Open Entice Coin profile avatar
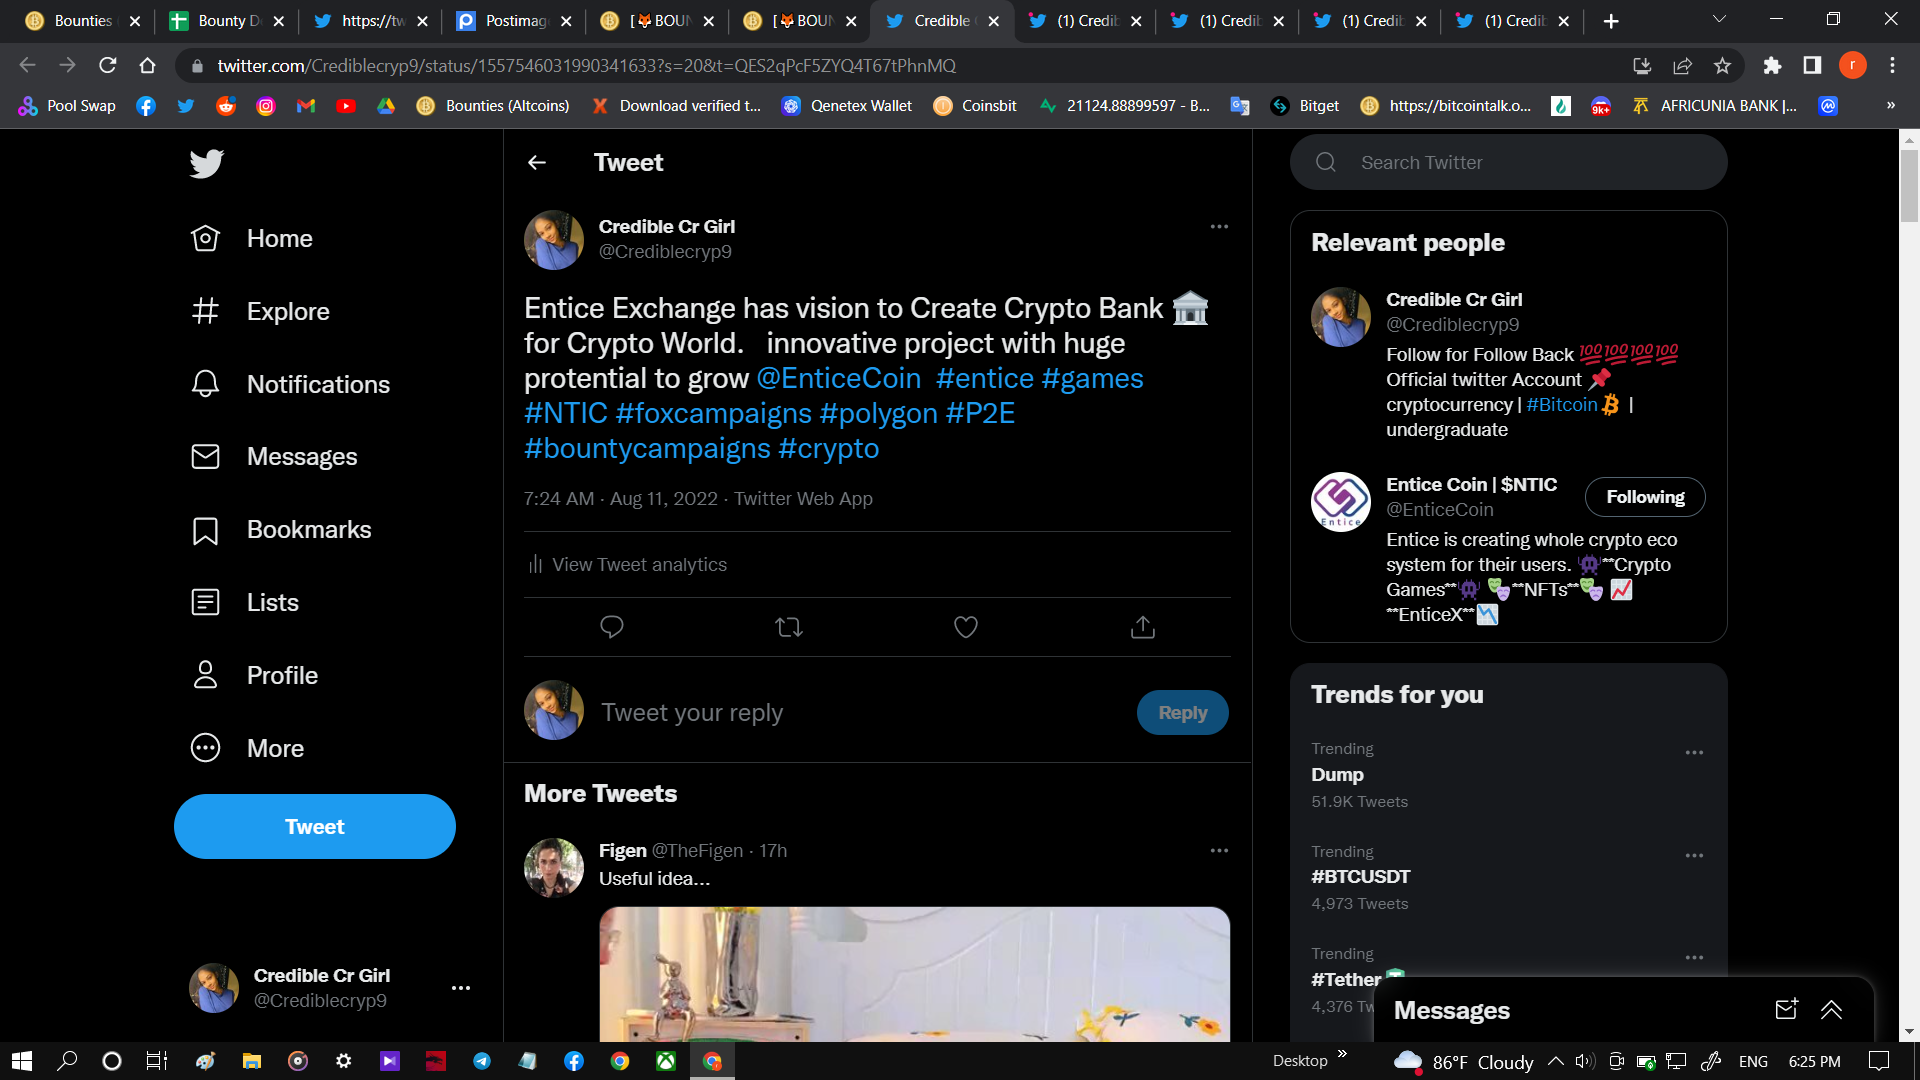This screenshot has height=1080, width=1920. tap(1341, 502)
